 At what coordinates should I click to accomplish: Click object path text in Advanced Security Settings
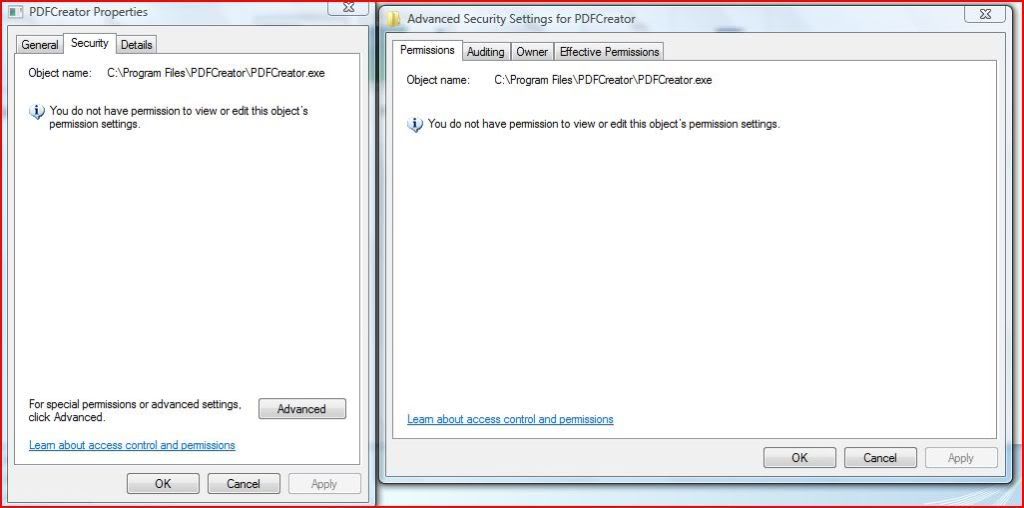point(603,80)
